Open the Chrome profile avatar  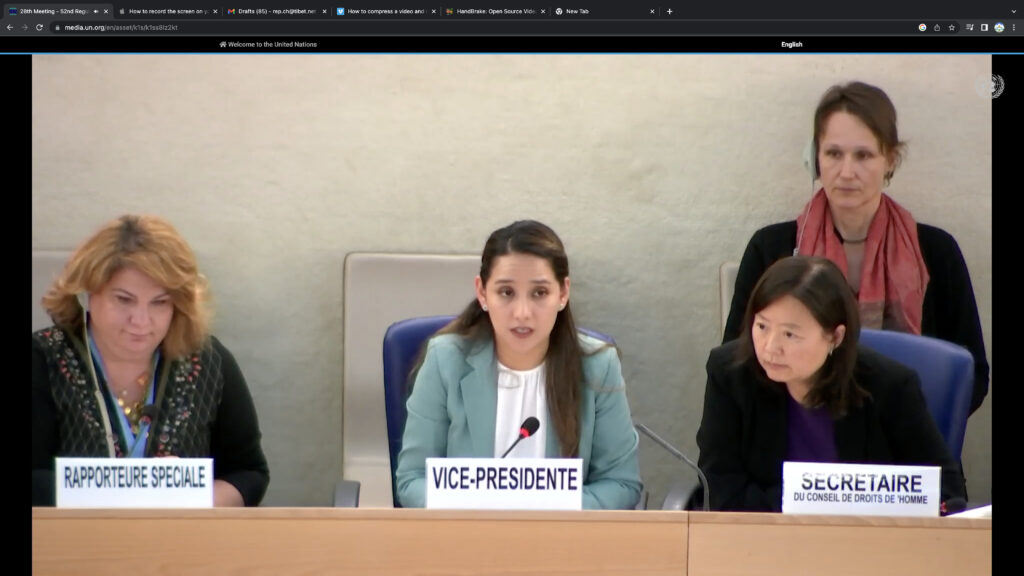click(x=999, y=27)
